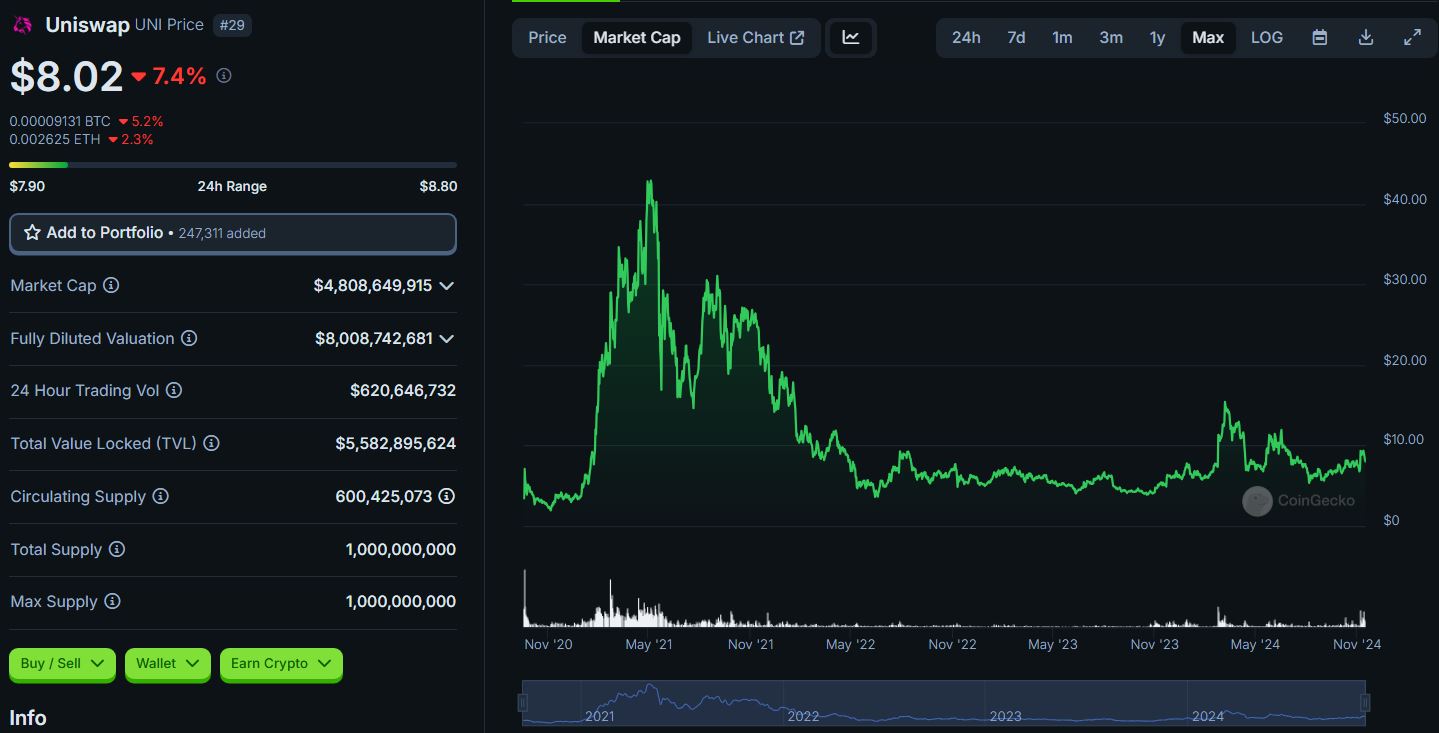This screenshot has width=1439, height=733.
Task: Click the $8,008,742,681 valuation value
Action: coord(374,338)
